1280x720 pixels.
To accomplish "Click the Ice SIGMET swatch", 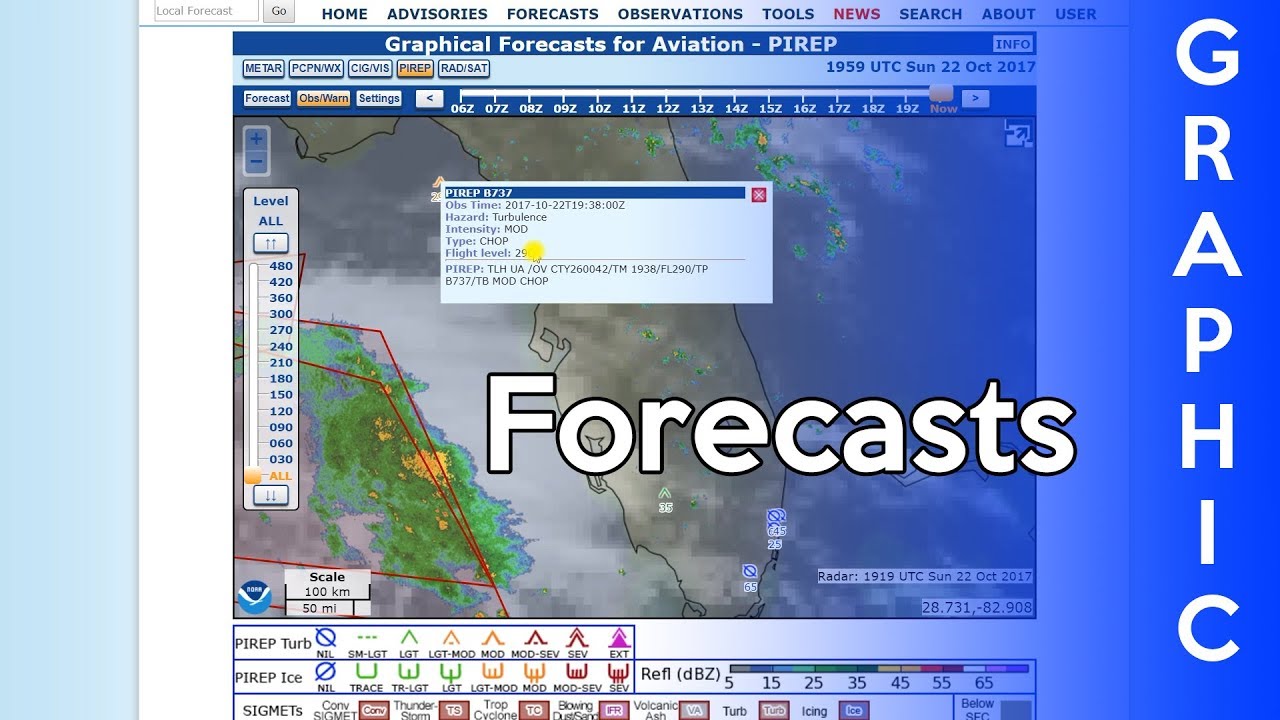I will (x=854, y=711).
